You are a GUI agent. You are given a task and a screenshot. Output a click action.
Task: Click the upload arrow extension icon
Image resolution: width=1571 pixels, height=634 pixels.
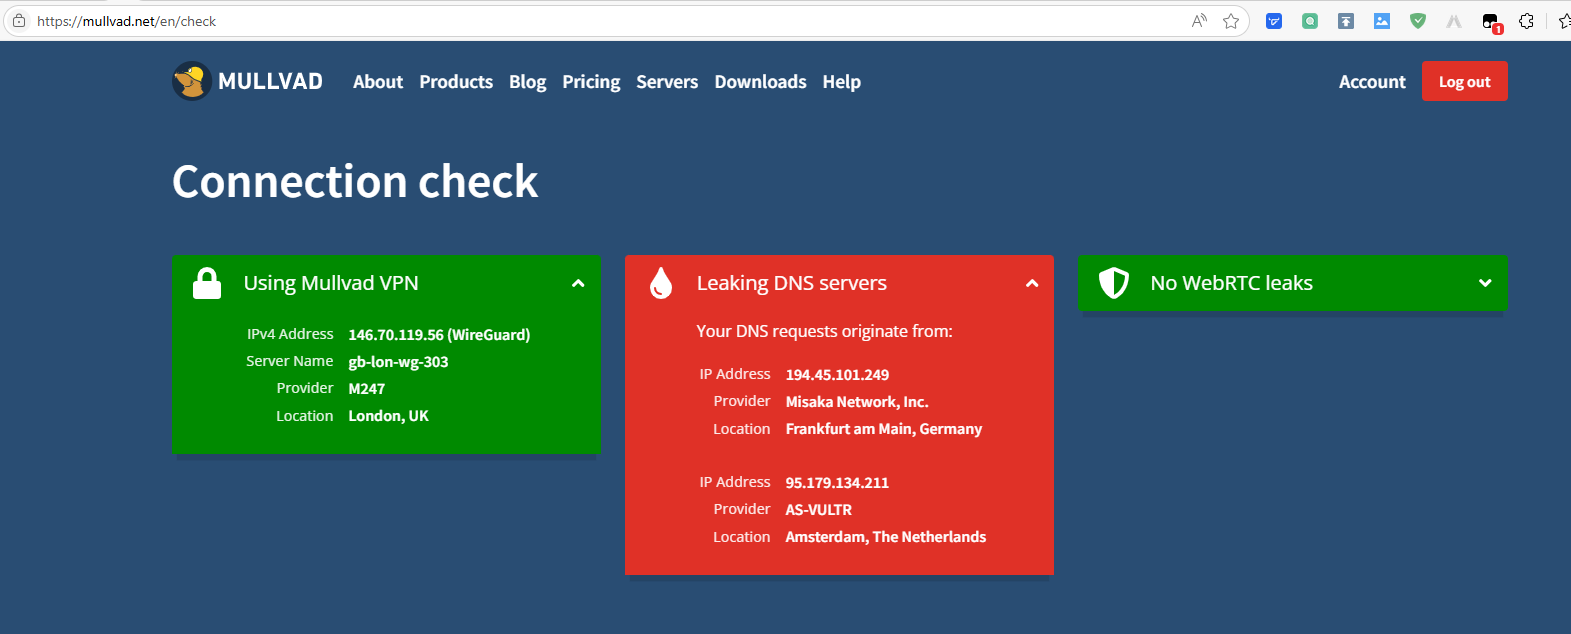point(1346,21)
